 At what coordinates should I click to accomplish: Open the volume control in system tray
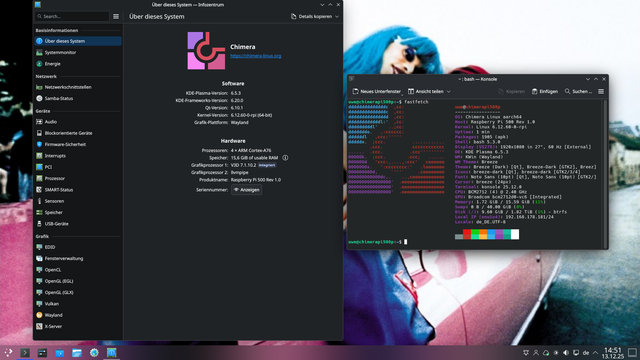click(566, 353)
